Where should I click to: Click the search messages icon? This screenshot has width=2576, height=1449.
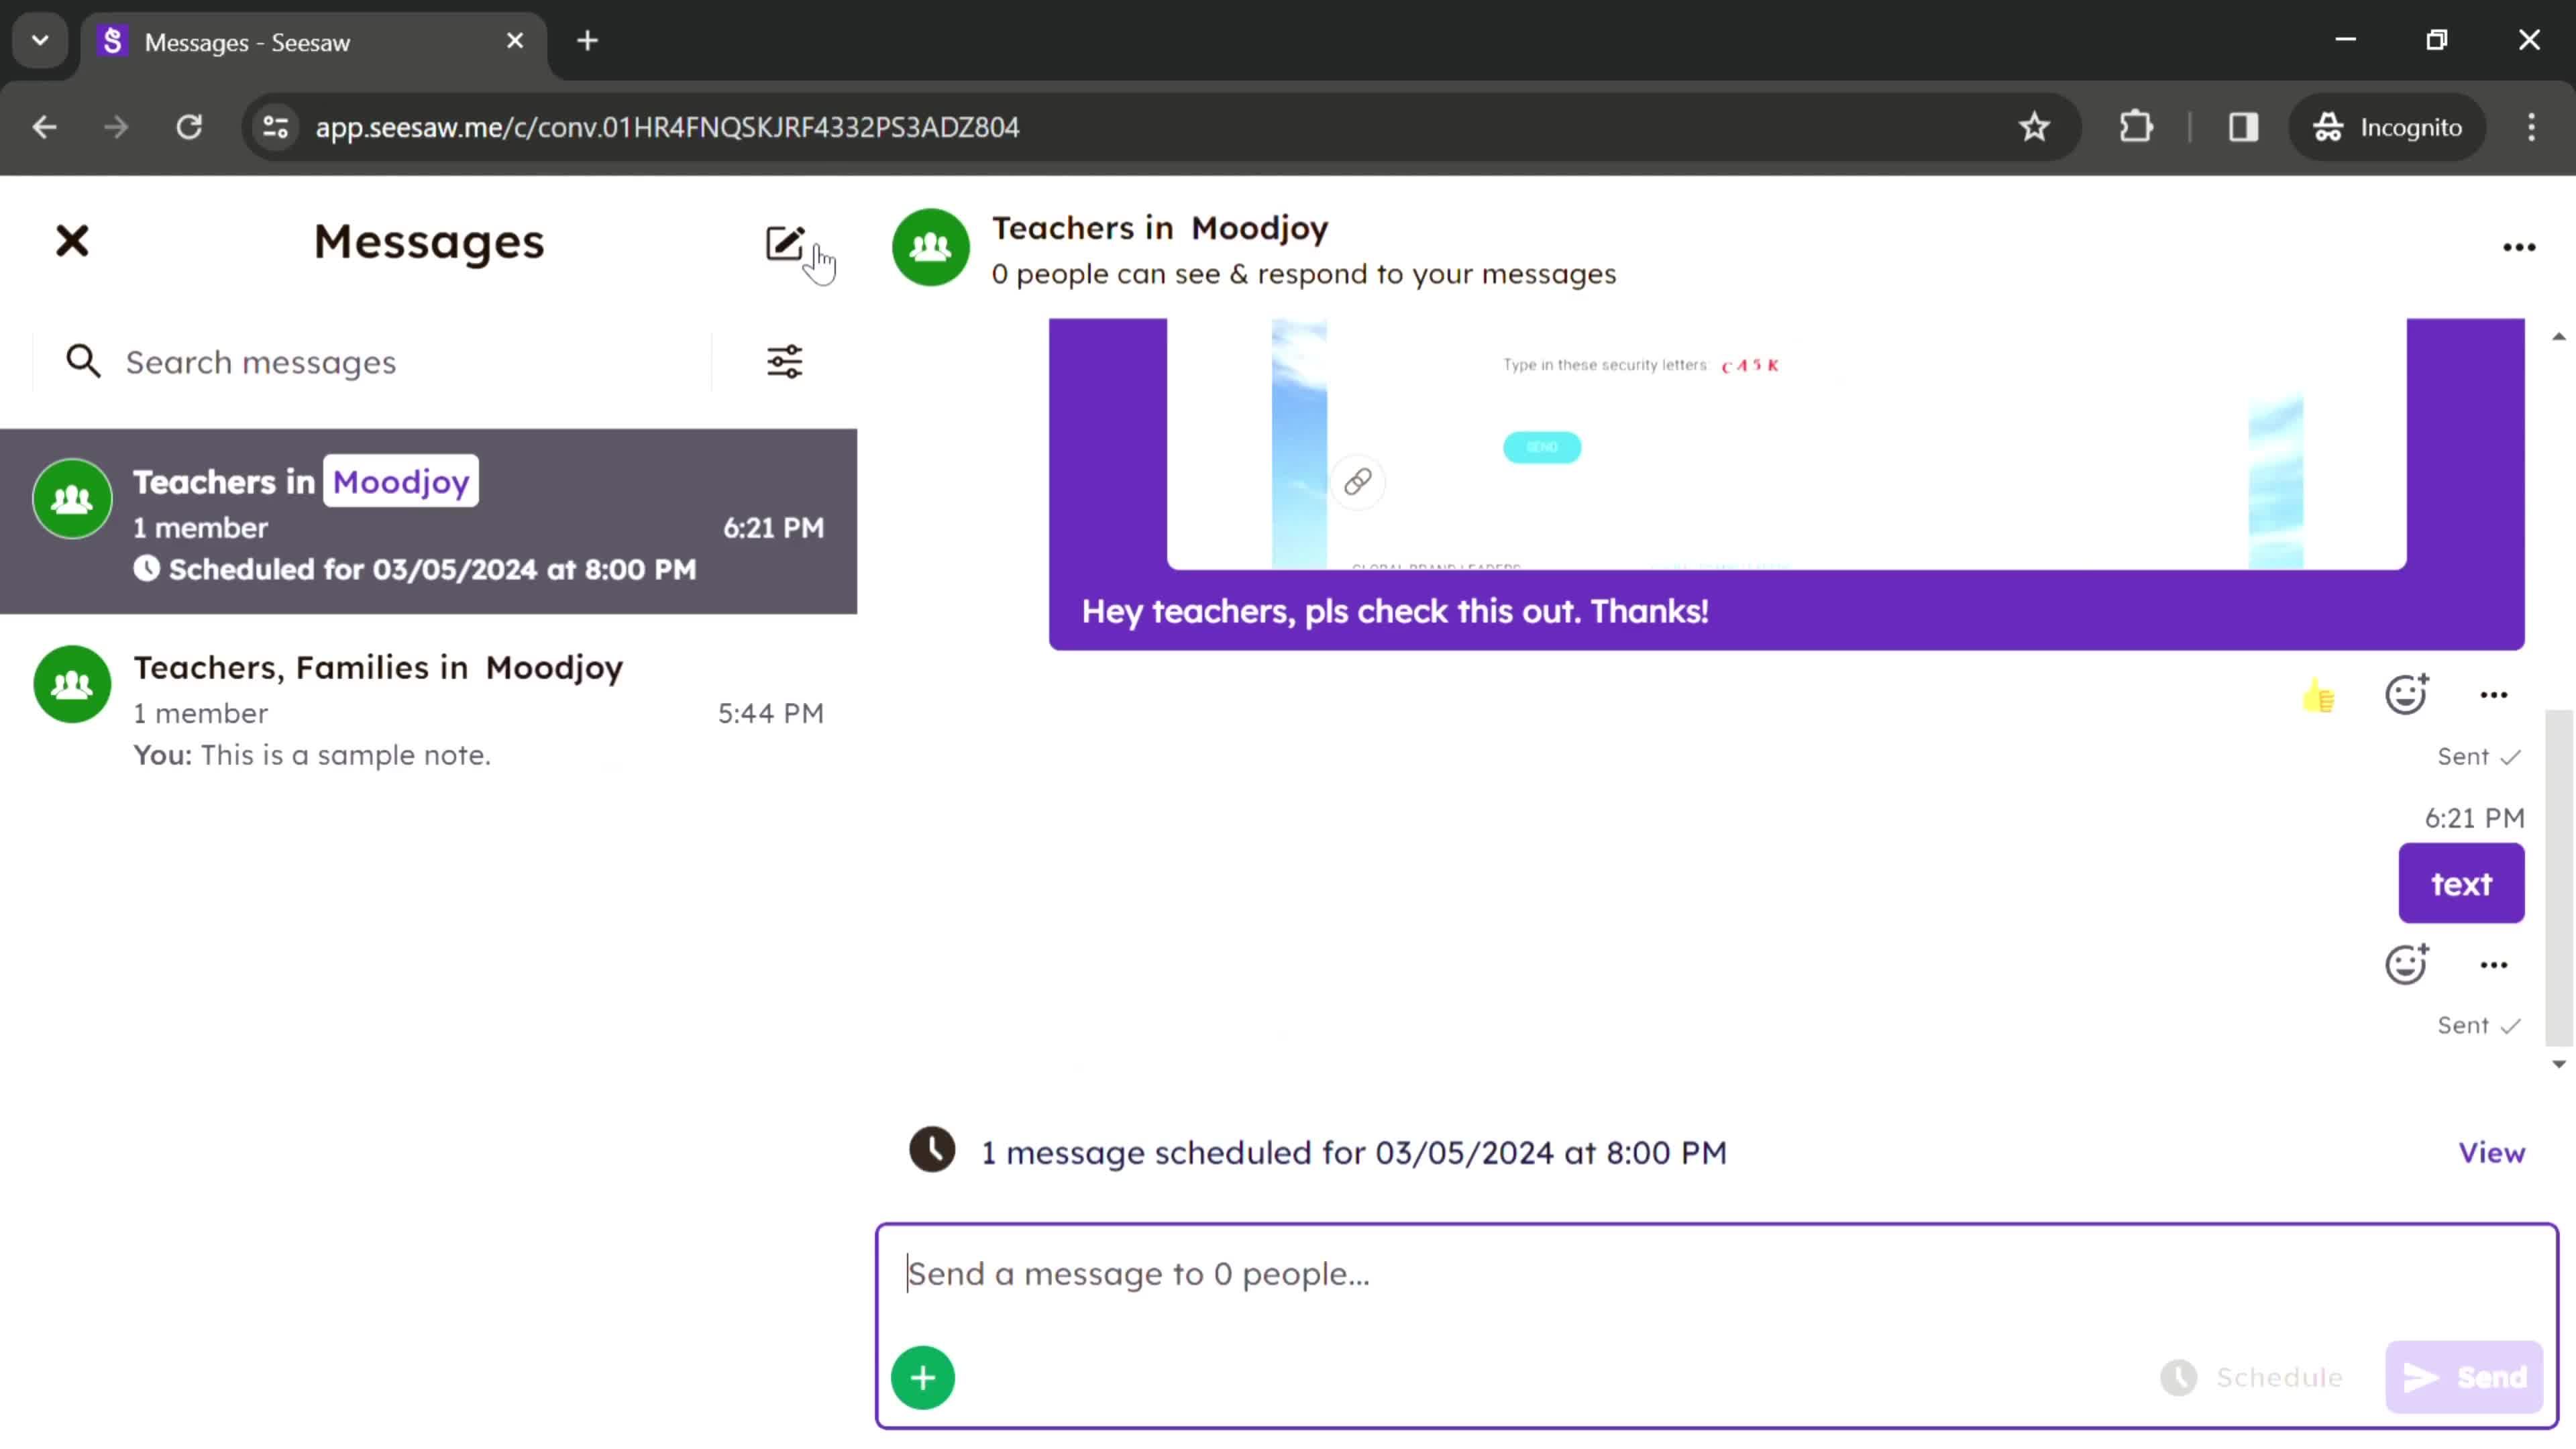pos(83,361)
